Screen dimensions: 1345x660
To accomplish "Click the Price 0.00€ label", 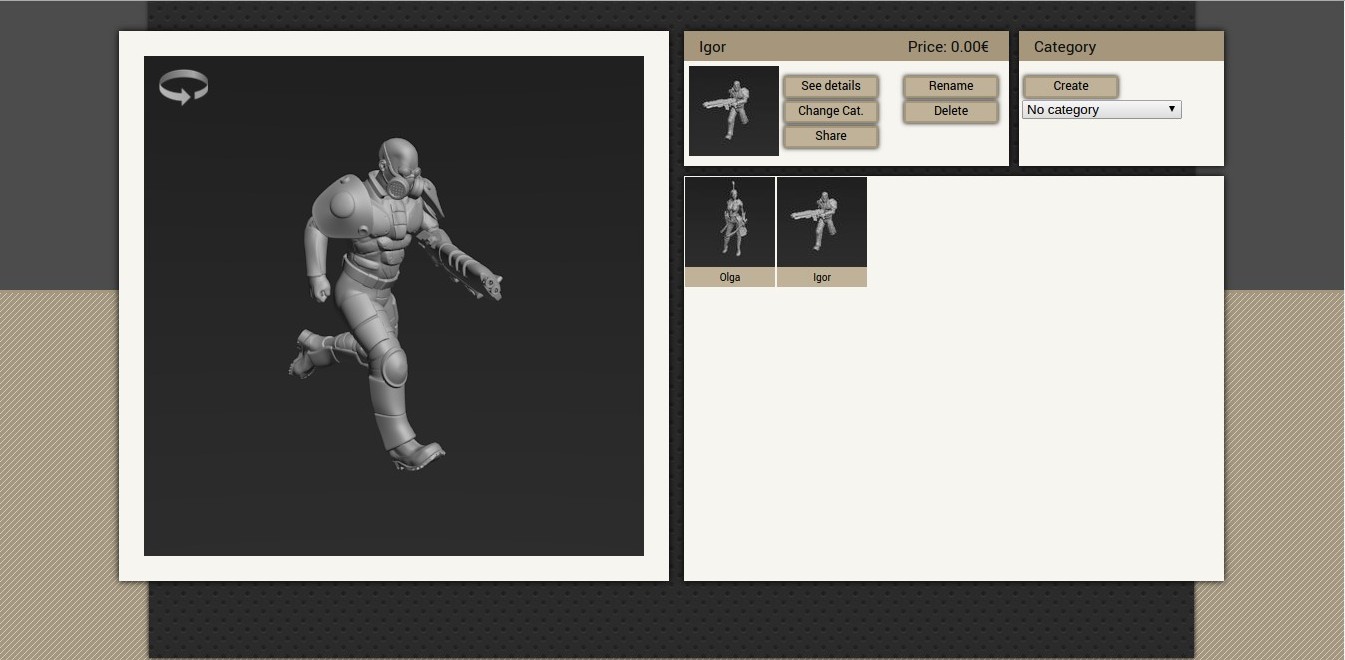I will pos(947,46).
